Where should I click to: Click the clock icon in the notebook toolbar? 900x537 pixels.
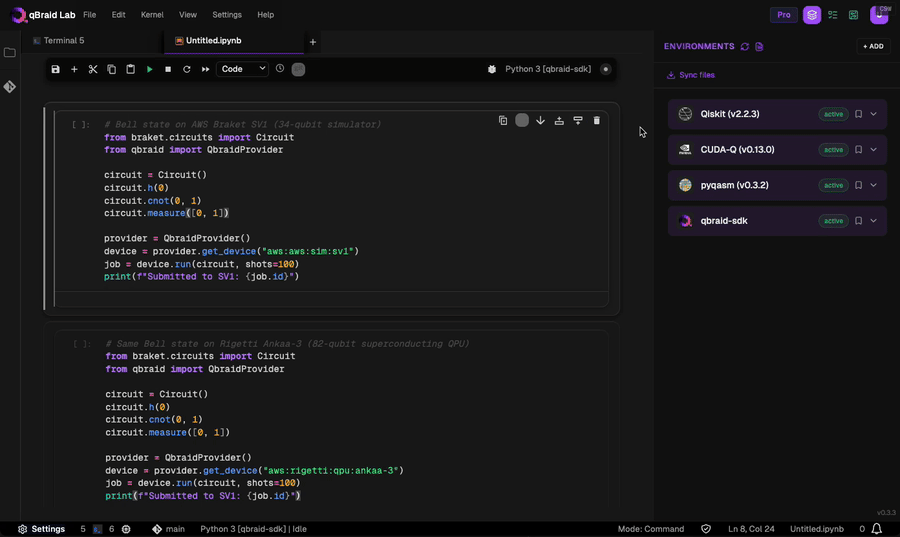point(280,68)
